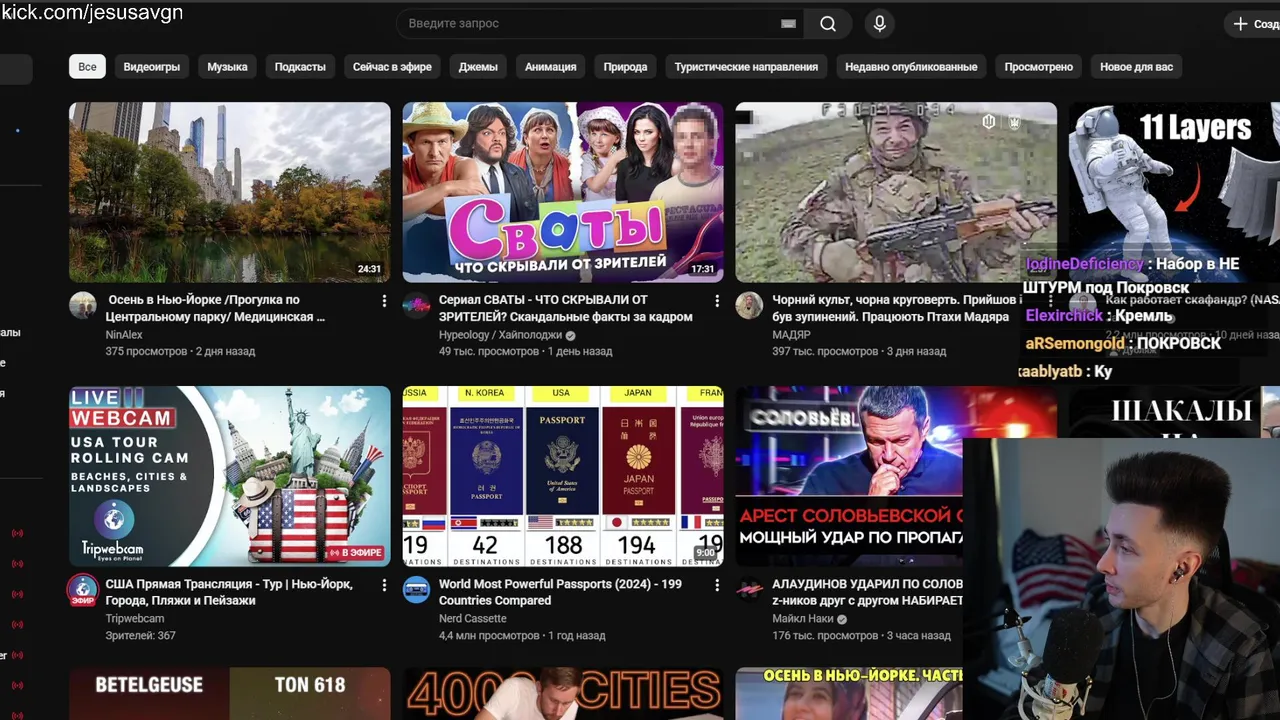Click the 397 тыс. просмотров text
The height and width of the screenshot is (720, 1280).
(x=825, y=351)
